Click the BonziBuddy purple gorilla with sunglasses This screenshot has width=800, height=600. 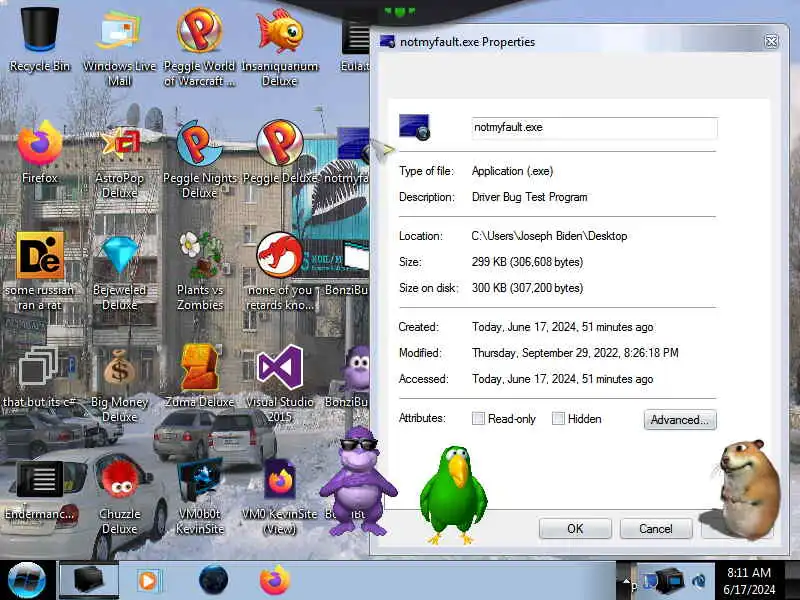click(359, 481)
